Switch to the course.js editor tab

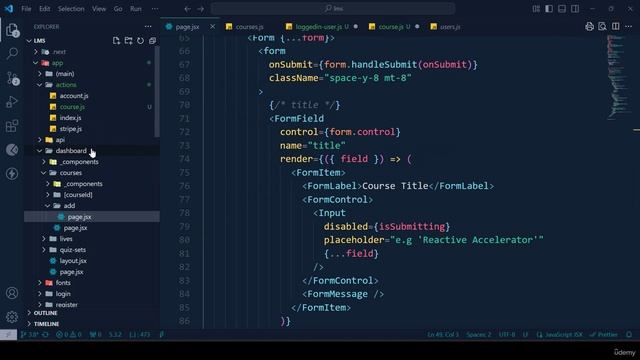(x=394, y=27)
